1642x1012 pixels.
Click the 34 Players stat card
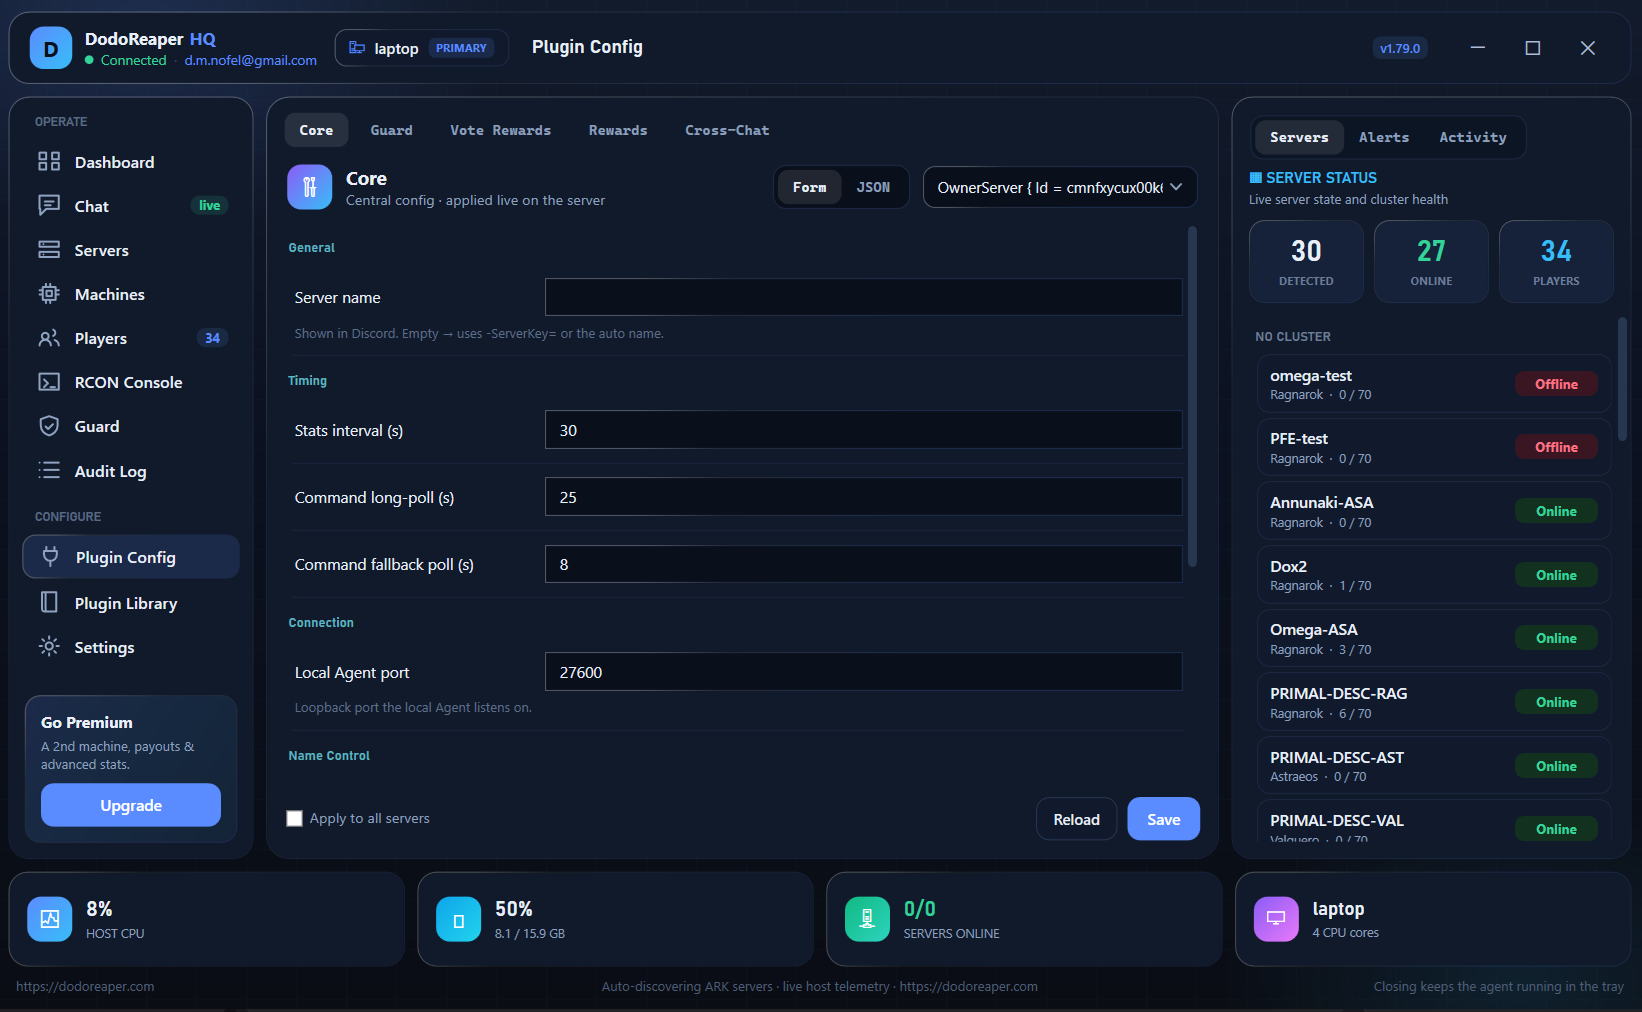click(x=1556, y=261)
